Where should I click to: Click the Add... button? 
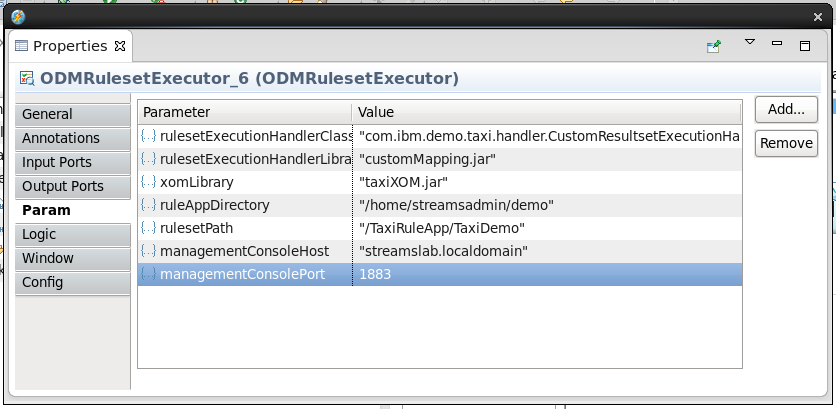click(786, 109)
